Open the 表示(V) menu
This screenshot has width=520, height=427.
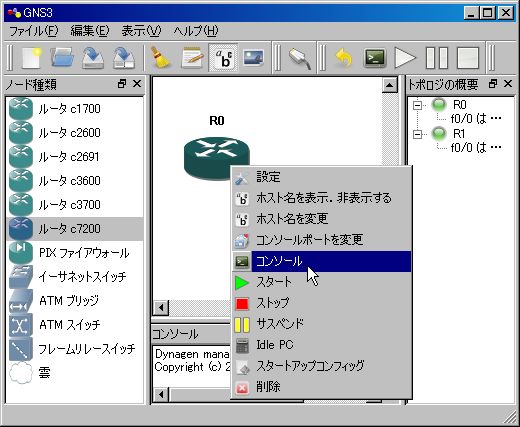(141, 31)
